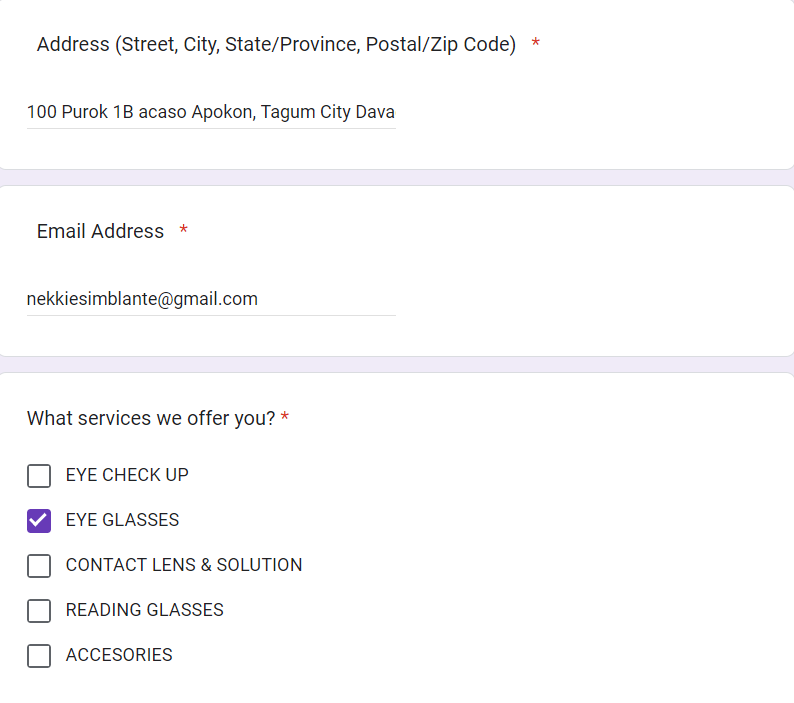The height and width of the screenshot is (703, 794).
Task: Focus the email input containing nekkiesimblante@gmail.com
Action: [211, 299]
